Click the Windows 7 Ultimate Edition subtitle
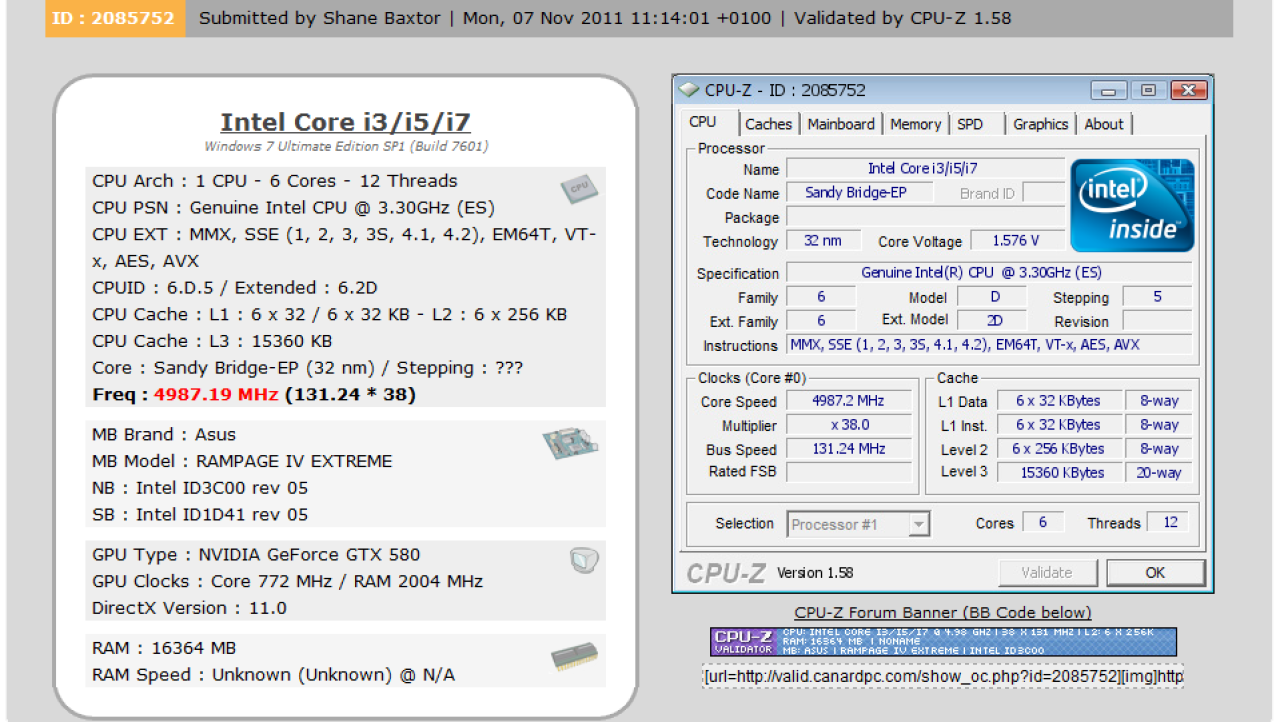The width and height of the screenshot is (1280, 722). tap(346, 146)
